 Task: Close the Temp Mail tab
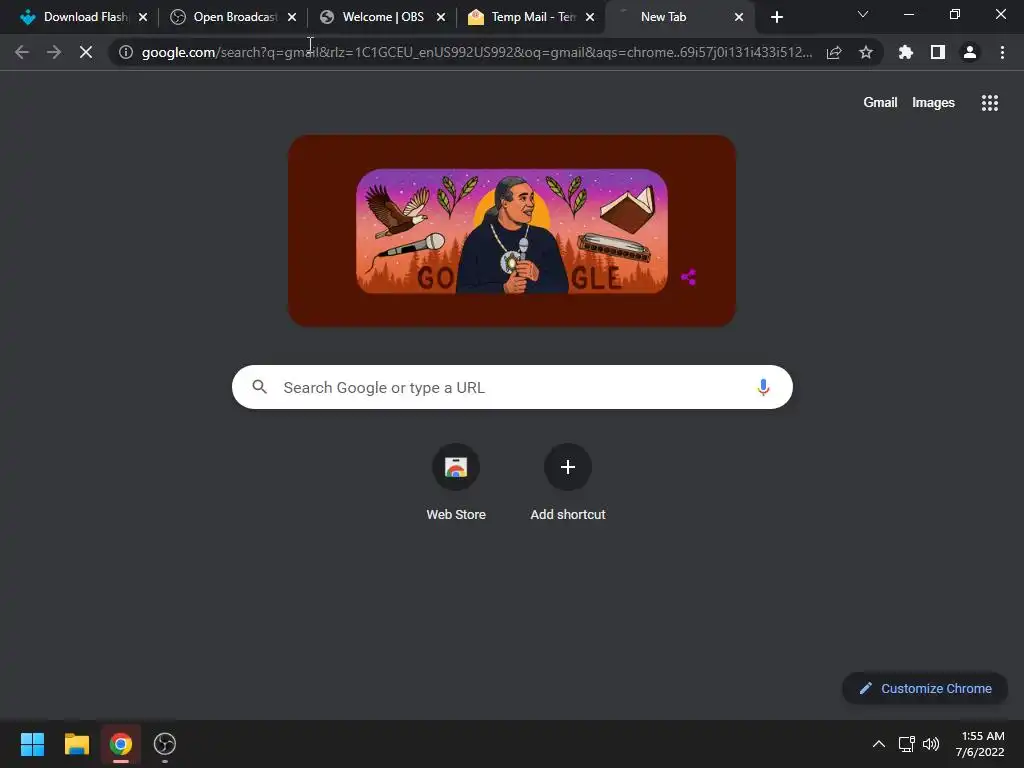point(590,17)
